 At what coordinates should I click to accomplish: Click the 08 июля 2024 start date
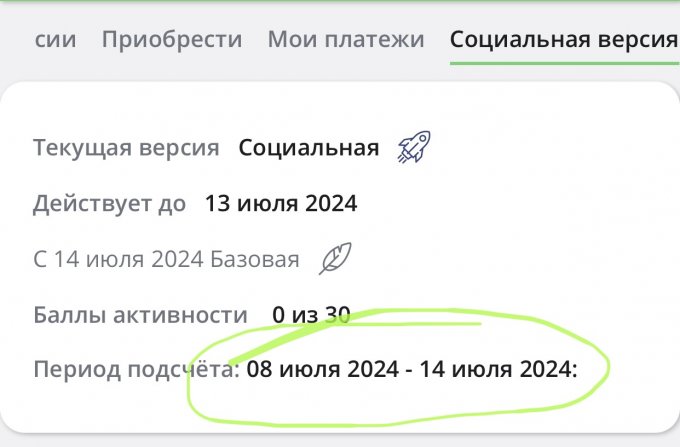click(x=321, y=370)
